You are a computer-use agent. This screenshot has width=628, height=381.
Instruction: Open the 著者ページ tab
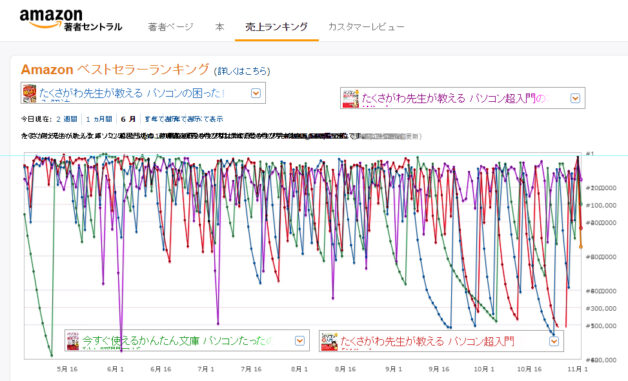click(171, 27)
